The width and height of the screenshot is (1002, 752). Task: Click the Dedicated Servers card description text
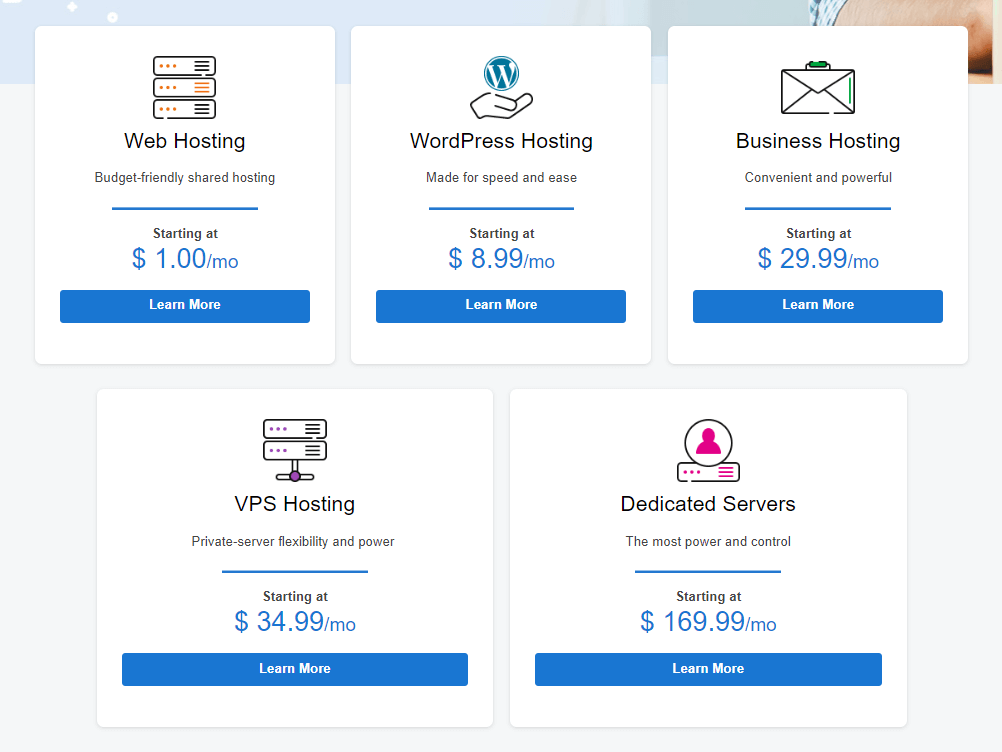pos(707,541)
